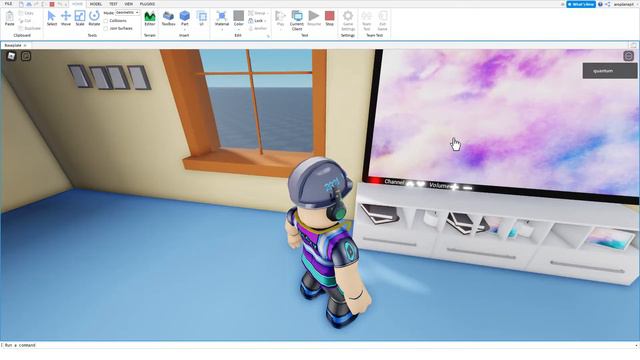Click the Group command in Edit
Viewport: 640px width, 360px height.
tap(257, 13)
